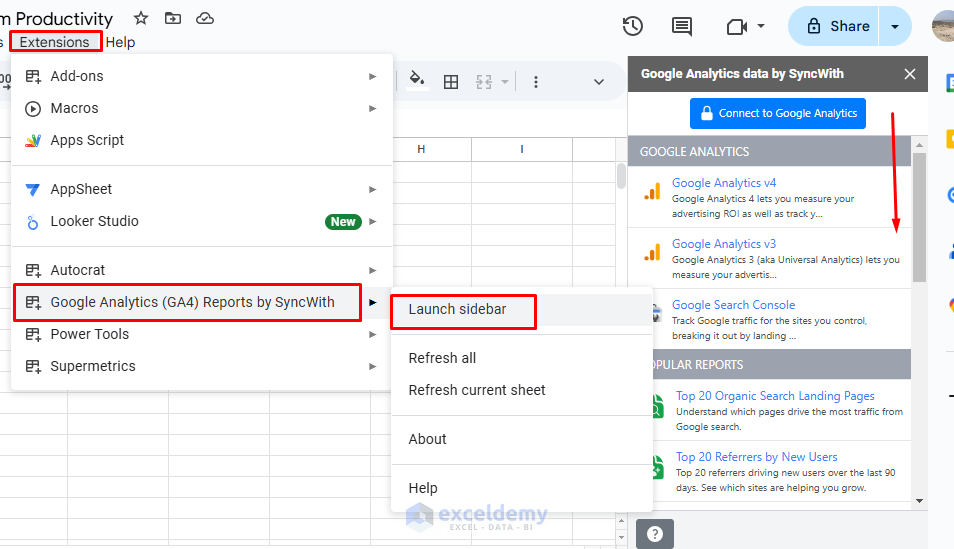Click the New badge next to Looker Studio
The width and height of the screenshot is (954, 549).
(x=343, y=222)
